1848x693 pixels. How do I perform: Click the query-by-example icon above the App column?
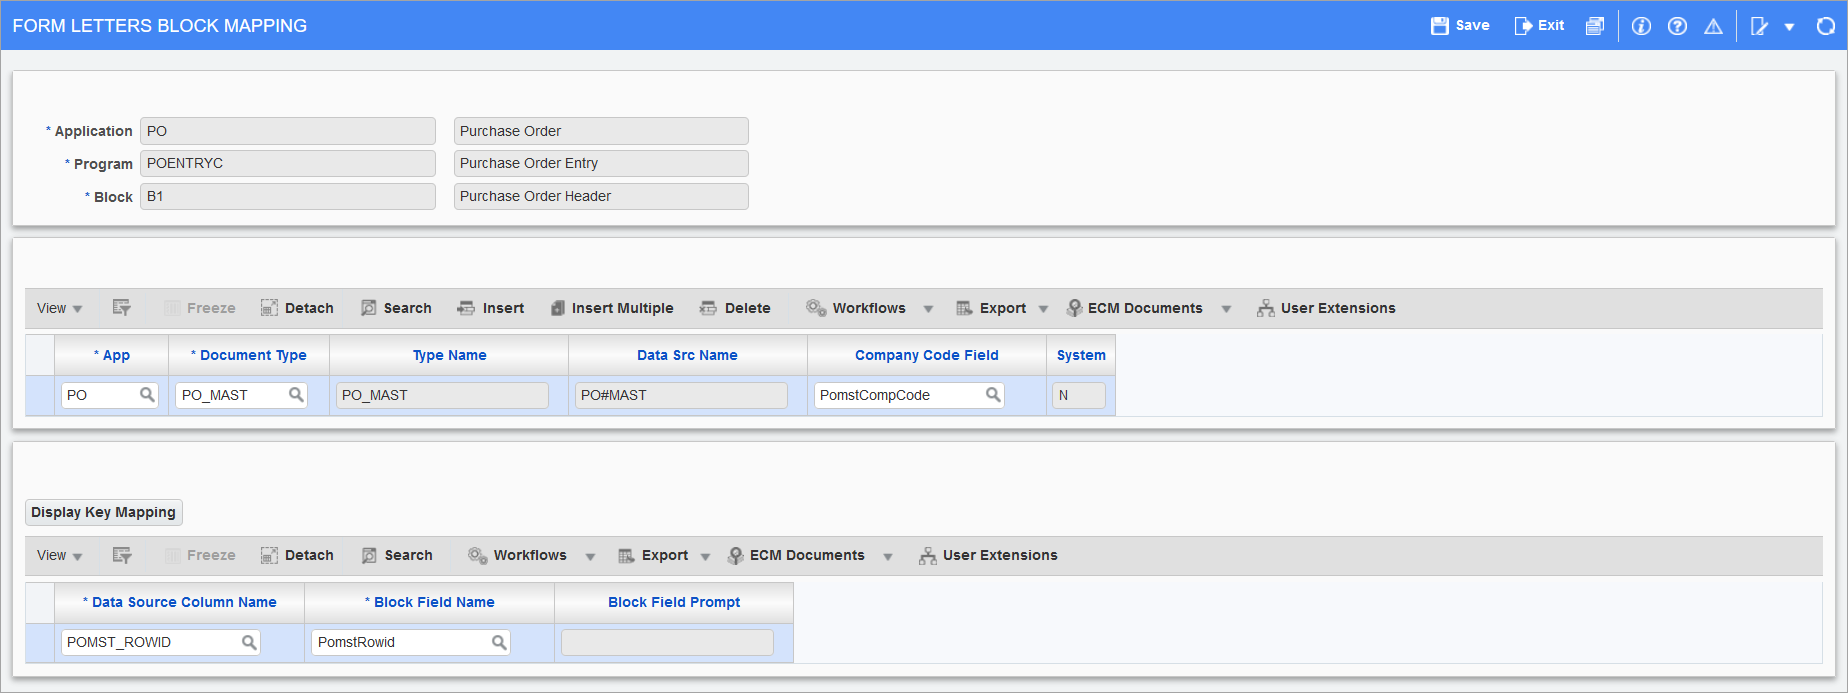coord(122,308)
